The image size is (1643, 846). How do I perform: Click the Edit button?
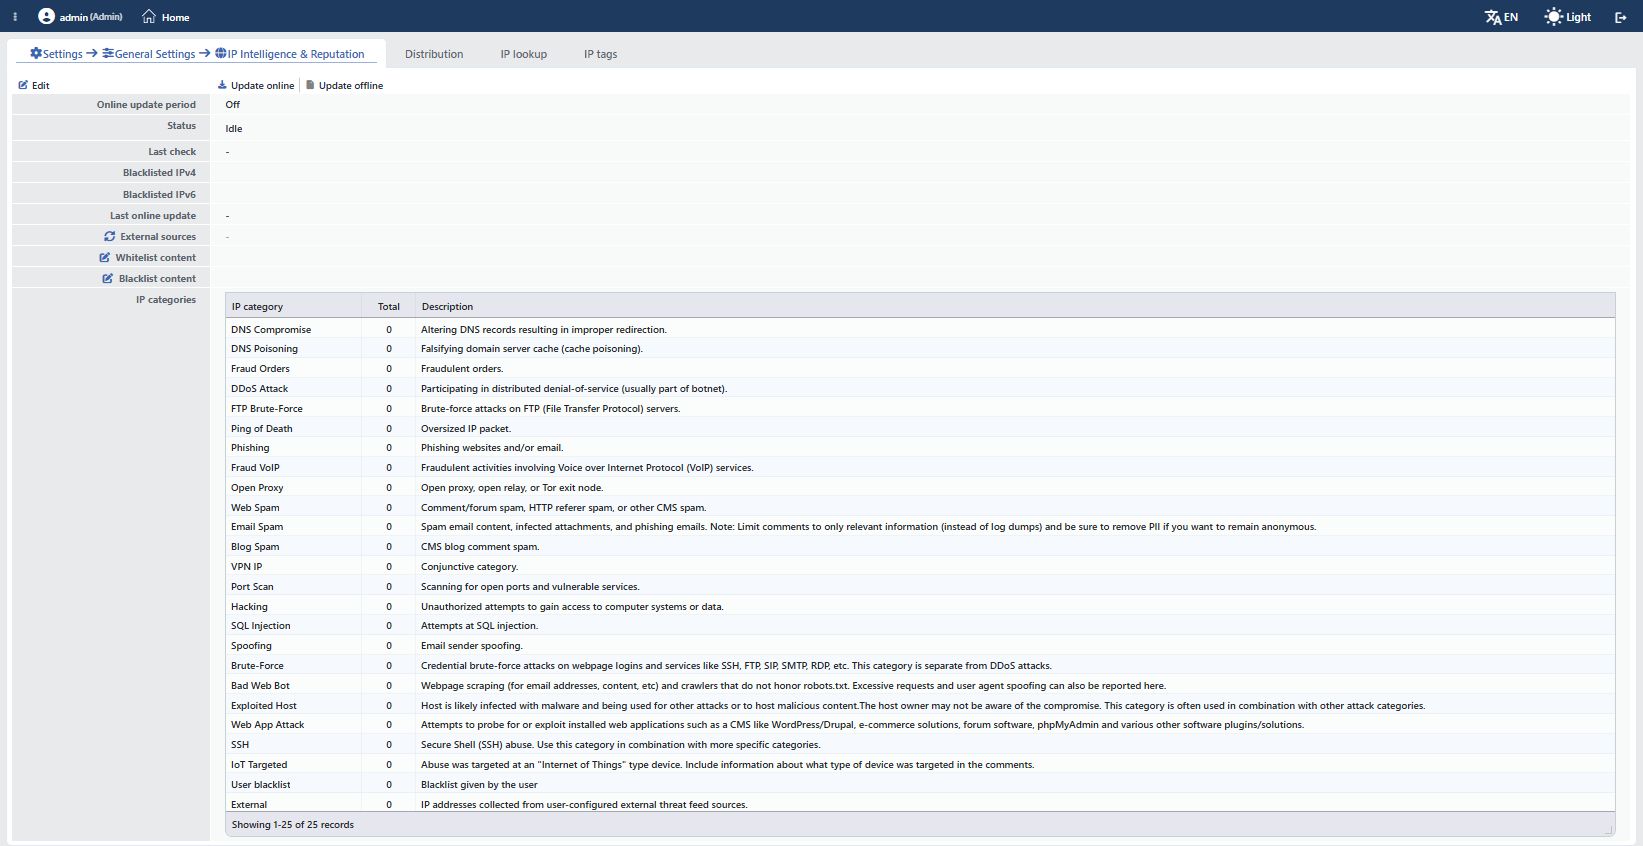(34, 85)
